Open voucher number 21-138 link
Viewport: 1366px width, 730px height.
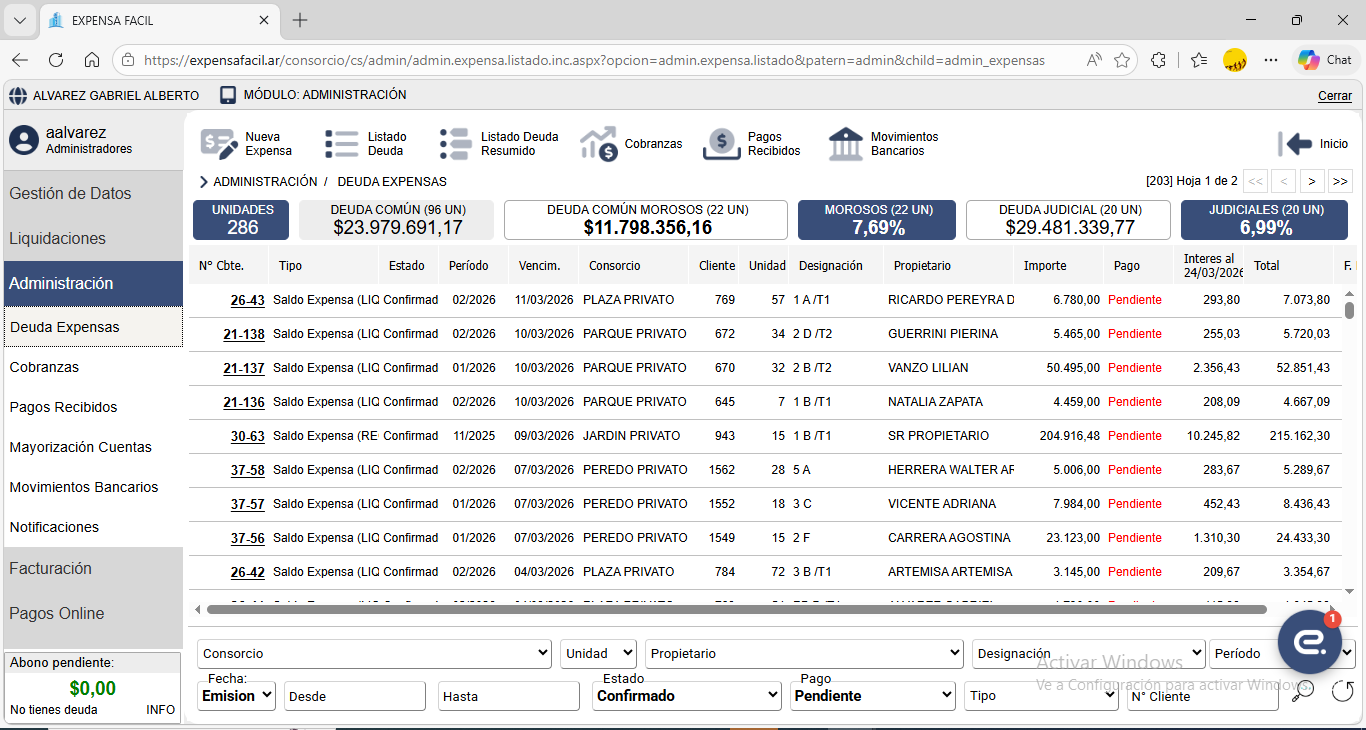(x=244, y=334)
